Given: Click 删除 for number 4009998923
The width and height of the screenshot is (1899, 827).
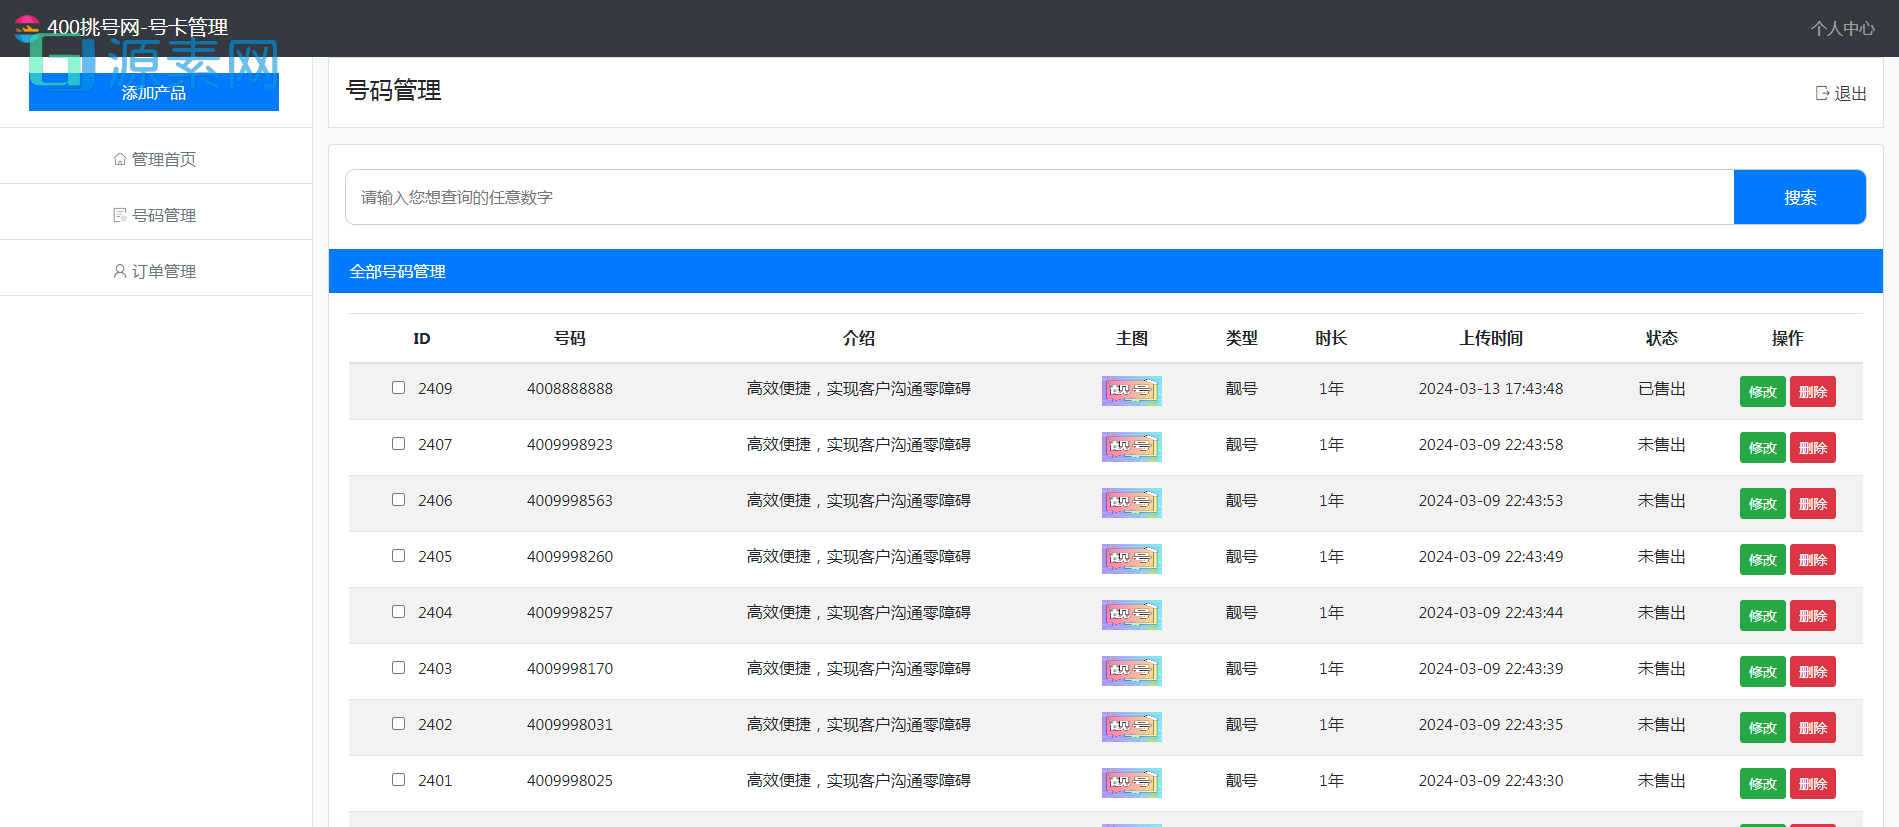Looking at the screenshot, I should tap(1813, 447).
